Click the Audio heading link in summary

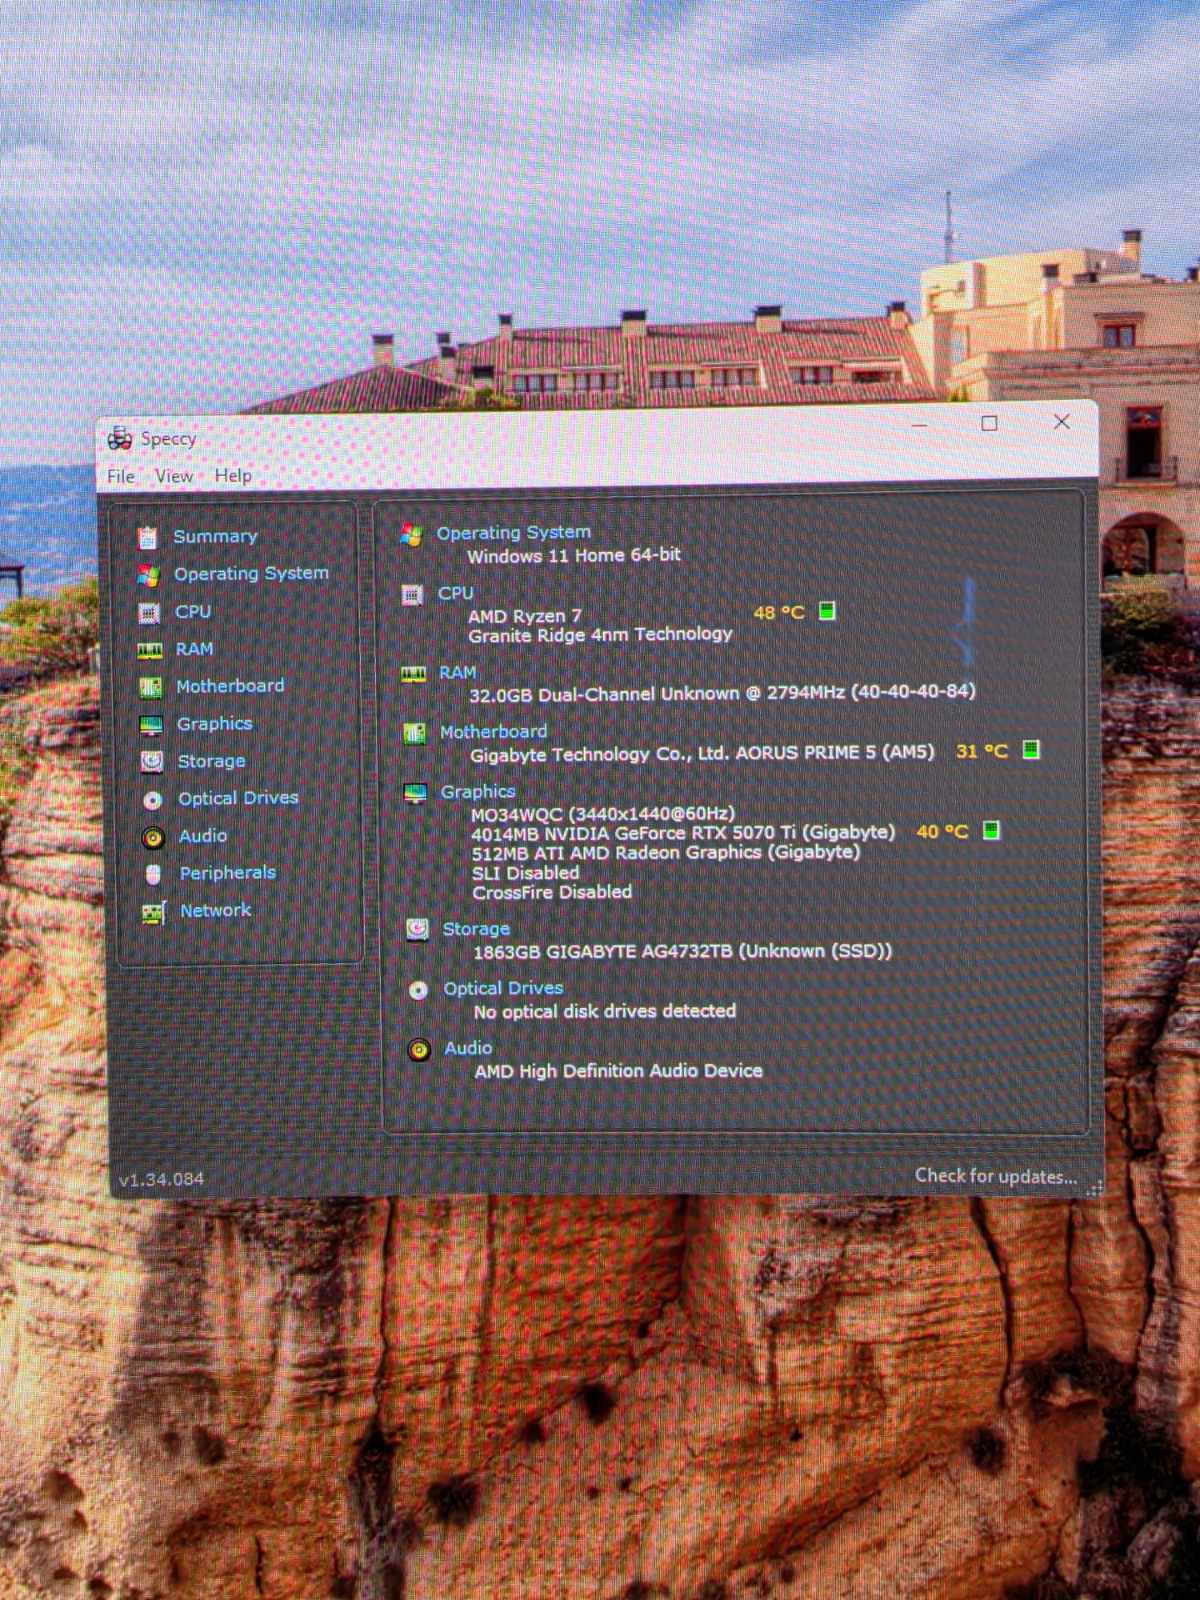(468, 1048)
